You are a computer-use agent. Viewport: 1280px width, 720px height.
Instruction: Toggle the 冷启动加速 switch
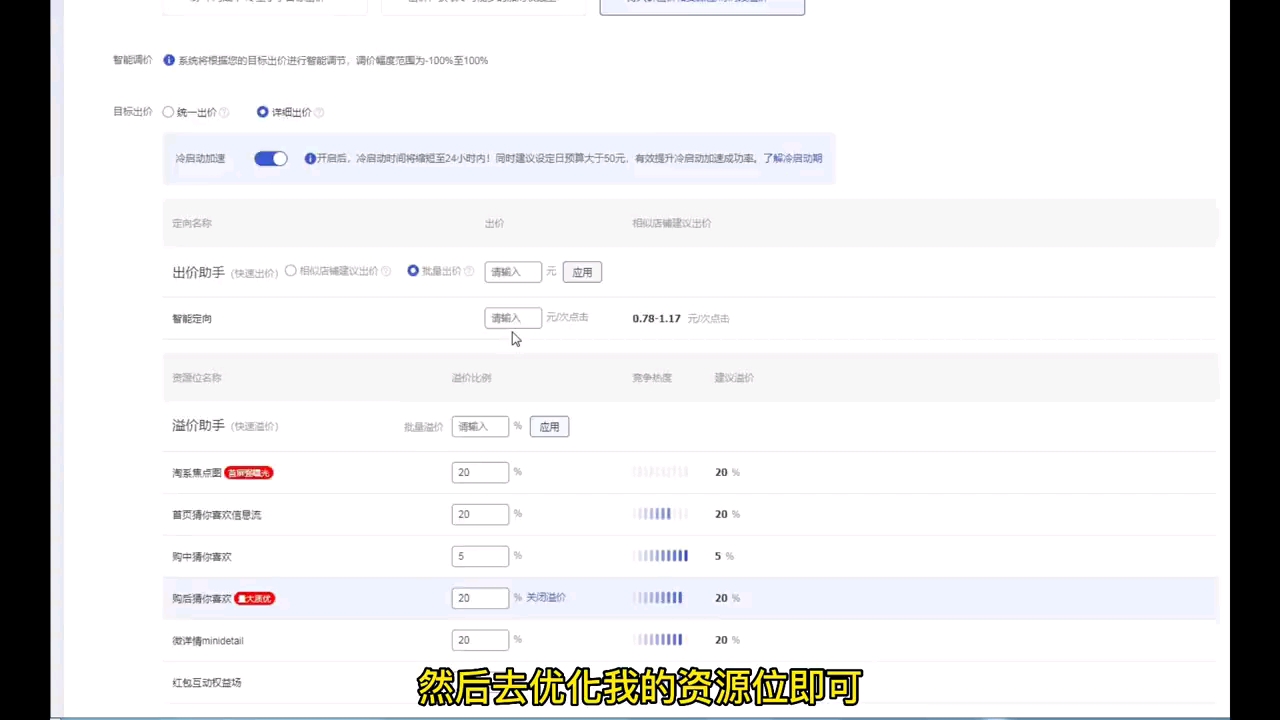tap(270, 158)
